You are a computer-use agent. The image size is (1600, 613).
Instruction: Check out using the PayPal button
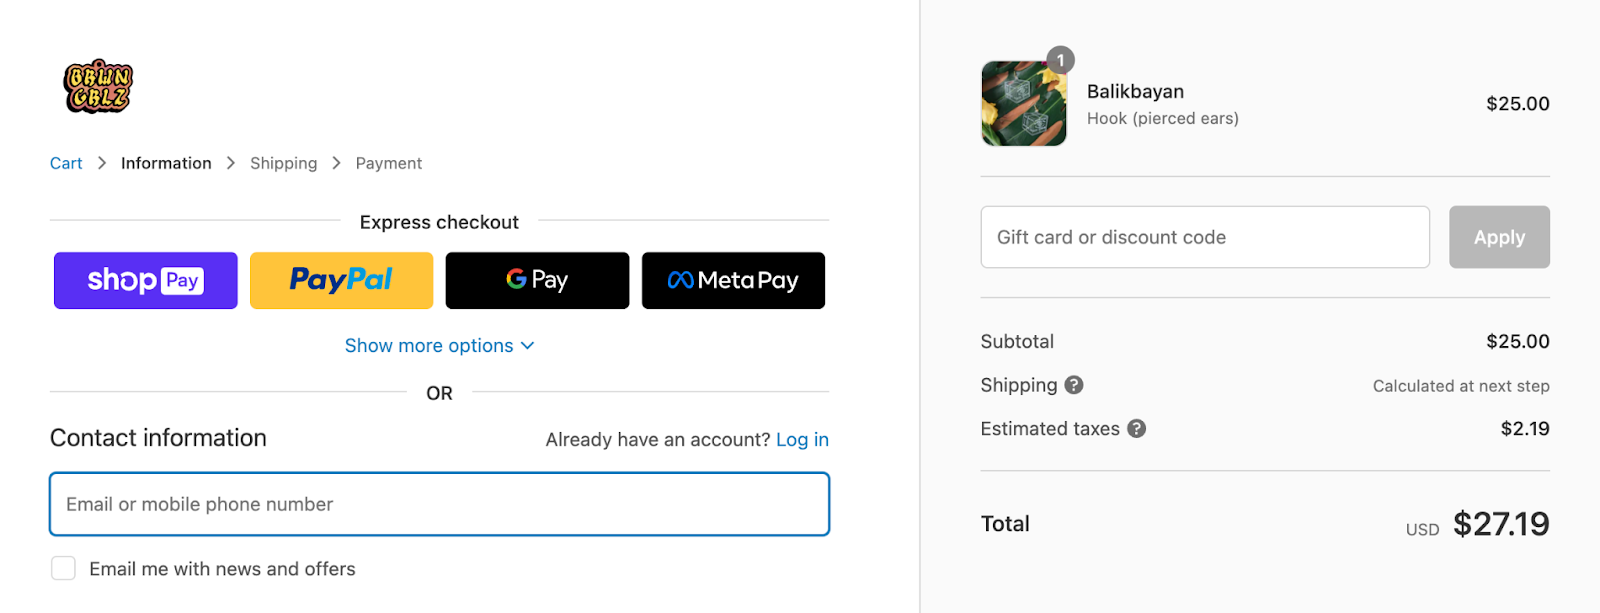pyautogui.click(x=341, y=281)
